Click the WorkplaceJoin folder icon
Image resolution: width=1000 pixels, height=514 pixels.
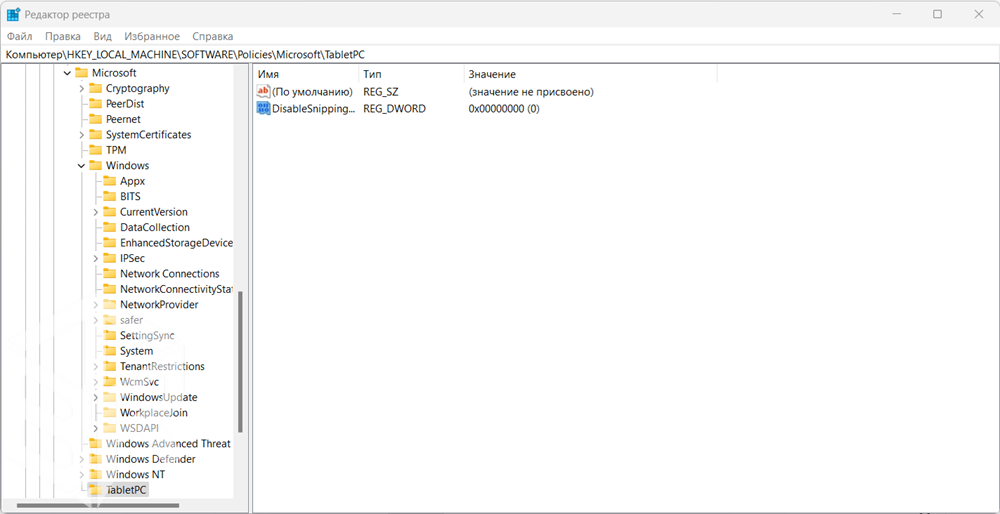coord(109,413)
